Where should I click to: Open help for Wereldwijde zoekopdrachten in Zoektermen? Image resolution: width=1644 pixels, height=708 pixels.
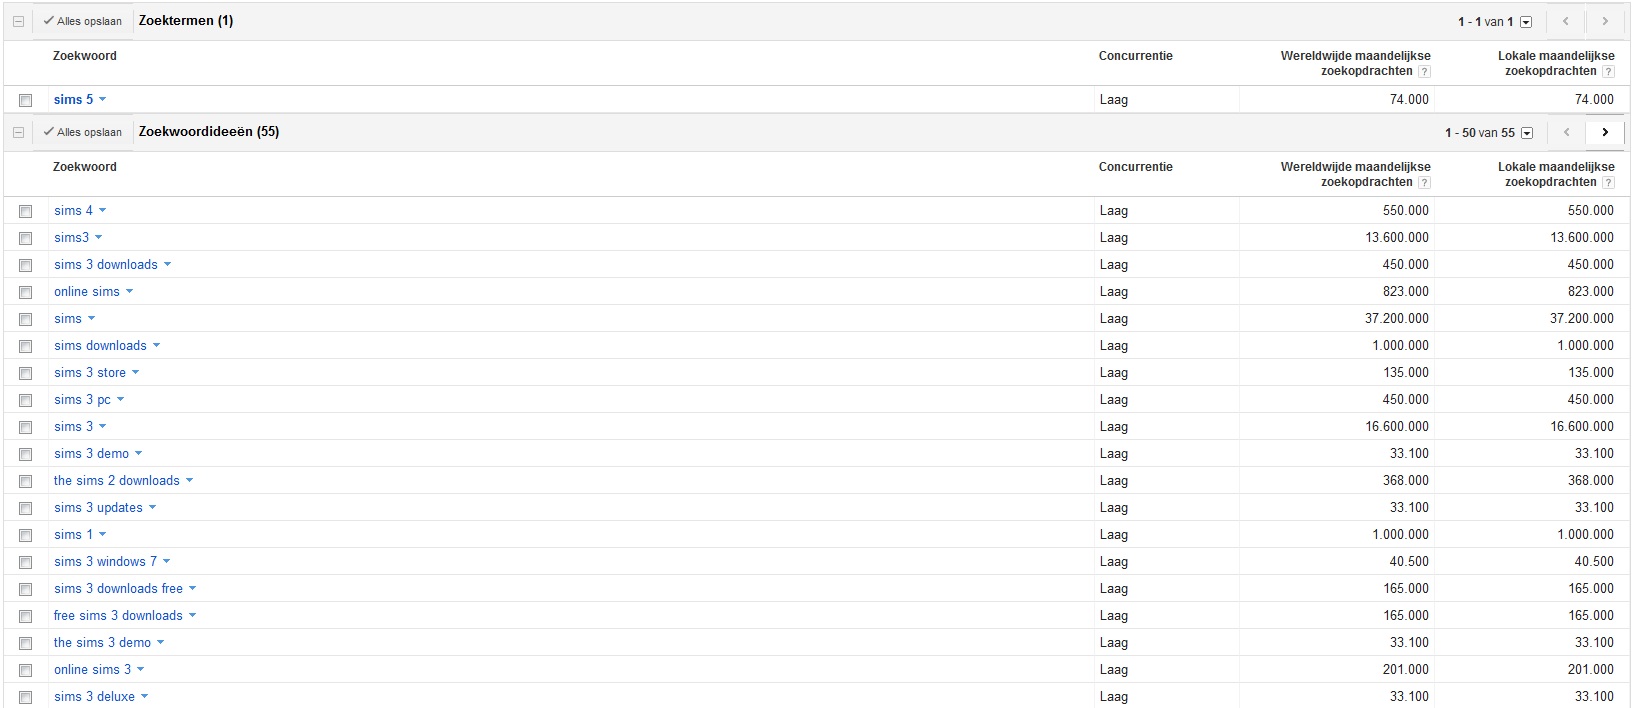[x=1425, y=72]
